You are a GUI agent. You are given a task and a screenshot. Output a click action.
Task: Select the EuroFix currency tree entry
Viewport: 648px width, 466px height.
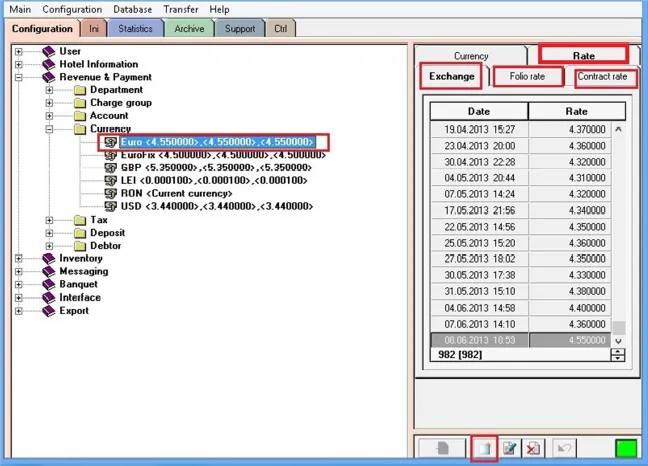point(223,155)
